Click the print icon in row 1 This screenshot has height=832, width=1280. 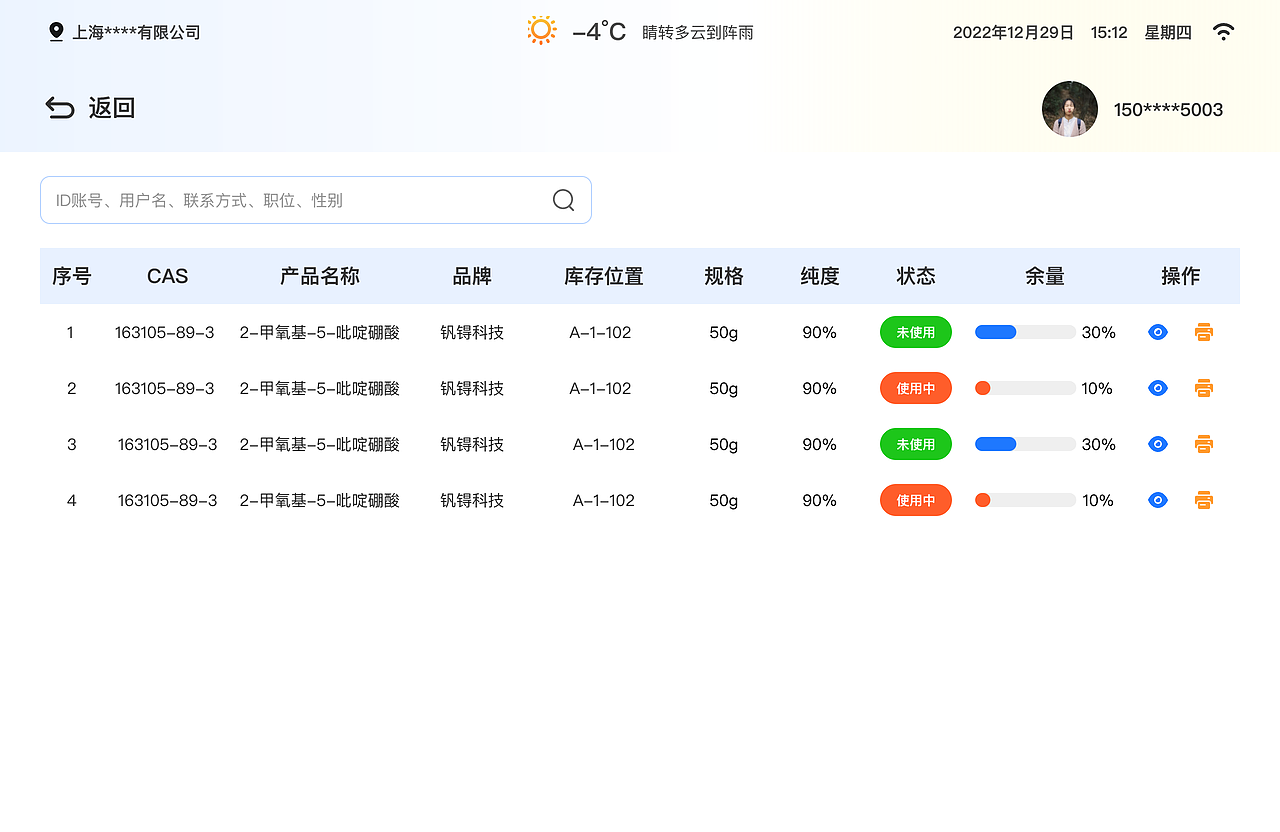click(1203, 332)
